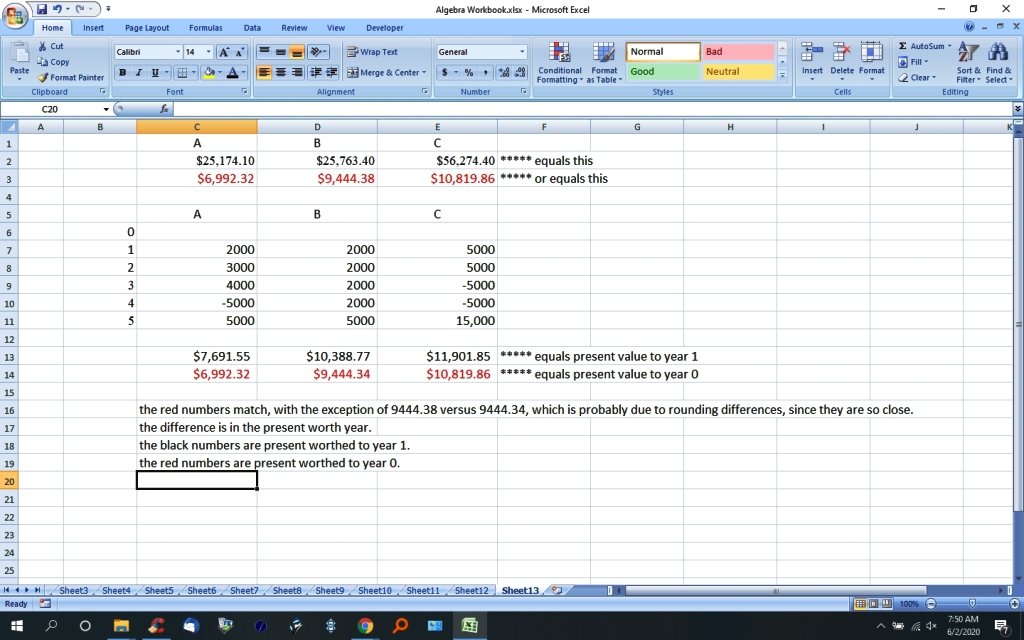Viewport: 1024px width, 640px height.
Task: Apply comma style number format
Action: pyautogui.click(x=485, y=72)
